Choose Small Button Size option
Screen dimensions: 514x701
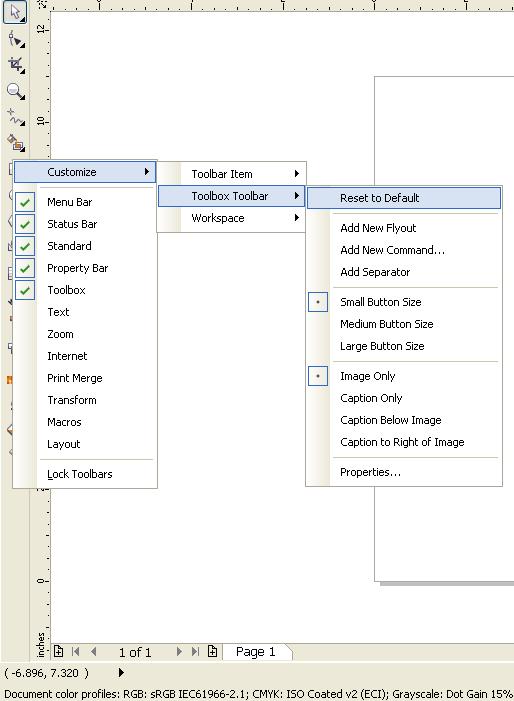tap(404, 302)
